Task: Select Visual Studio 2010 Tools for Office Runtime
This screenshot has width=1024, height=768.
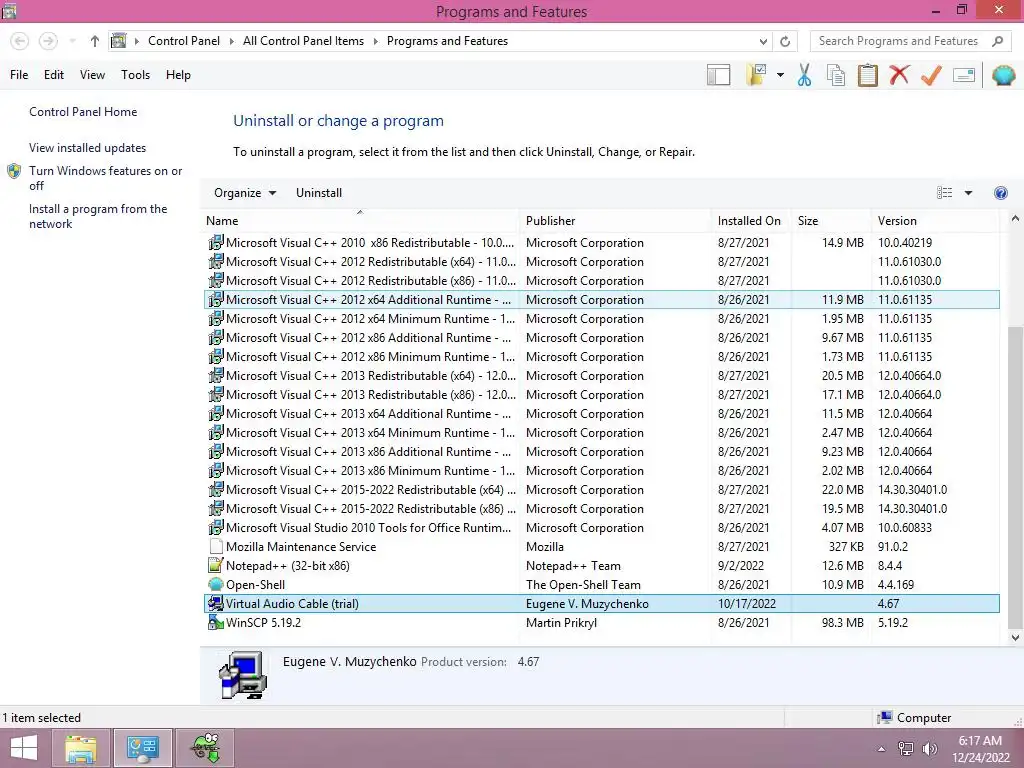Action: pyautogui.click(x=601, y=528)
